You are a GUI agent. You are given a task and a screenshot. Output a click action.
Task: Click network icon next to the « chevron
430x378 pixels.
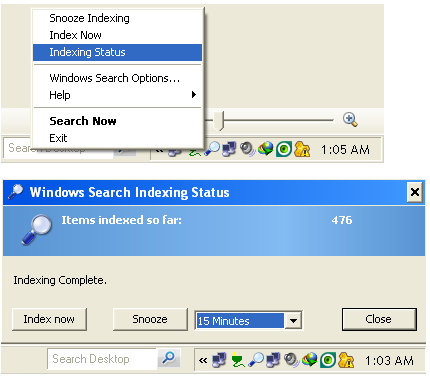219,360
